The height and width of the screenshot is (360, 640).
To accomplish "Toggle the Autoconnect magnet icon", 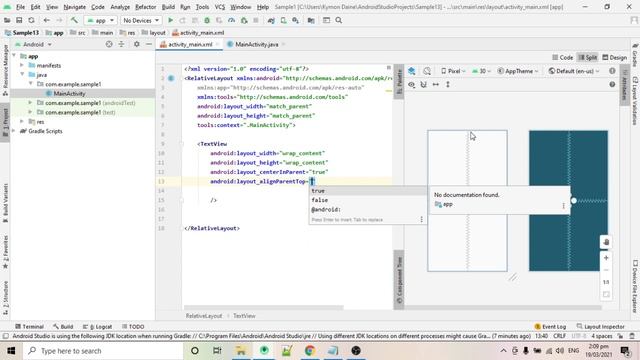I will point(424,84).
